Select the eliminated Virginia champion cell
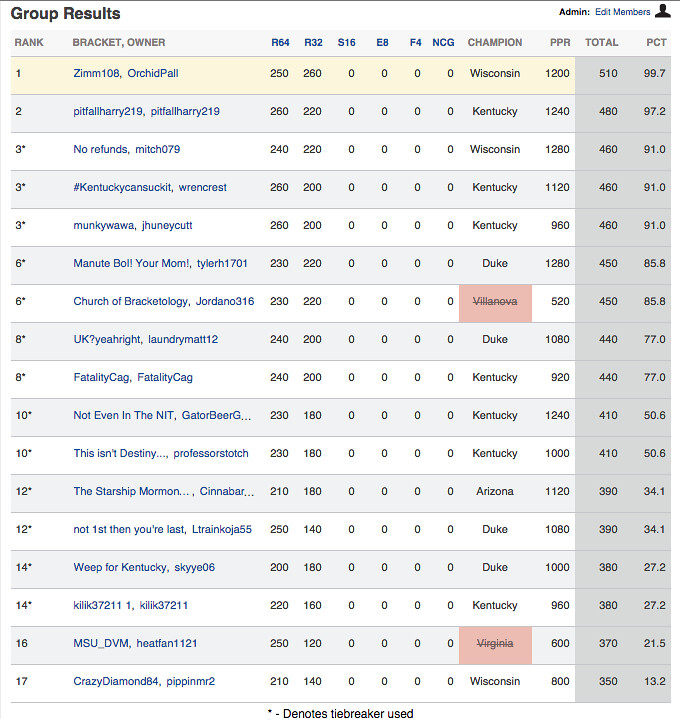Screen dimensions: 680x719 click(x=495, y=645)
